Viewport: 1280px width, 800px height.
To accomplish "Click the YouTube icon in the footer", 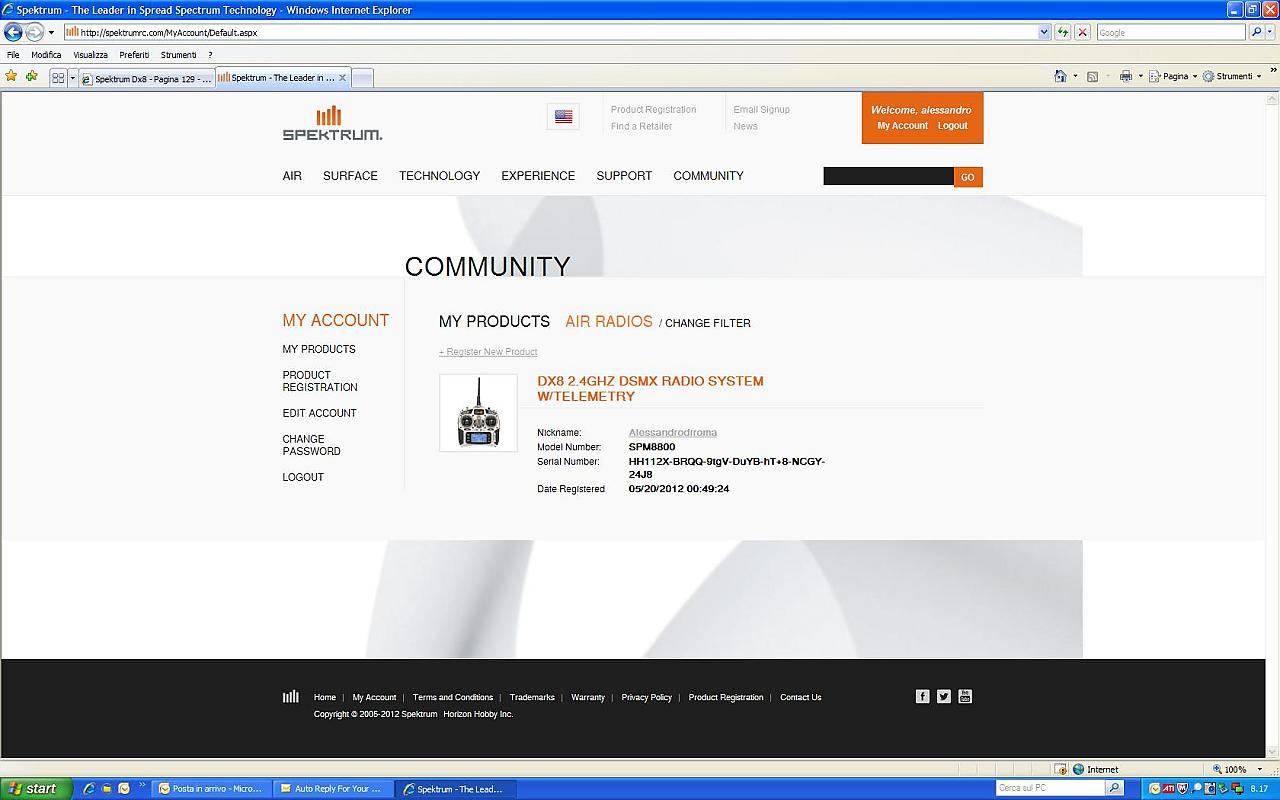I will coord(965,696).
